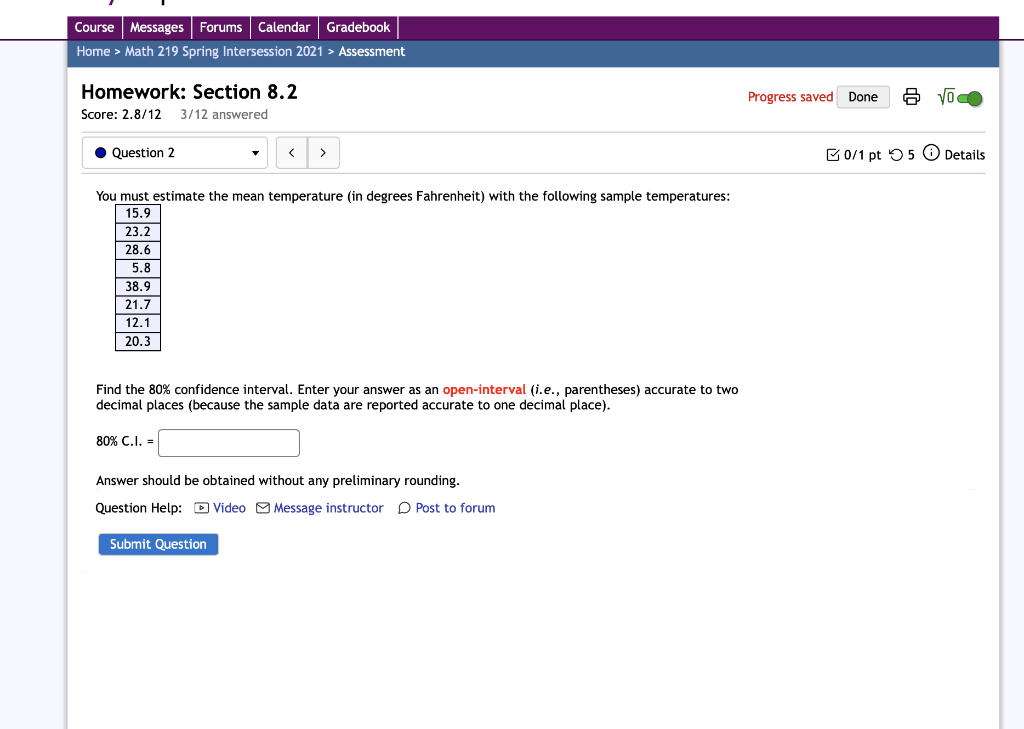Click the Video help icon
The height and width of the screenshot is (729, 1024).
(202, 508)
